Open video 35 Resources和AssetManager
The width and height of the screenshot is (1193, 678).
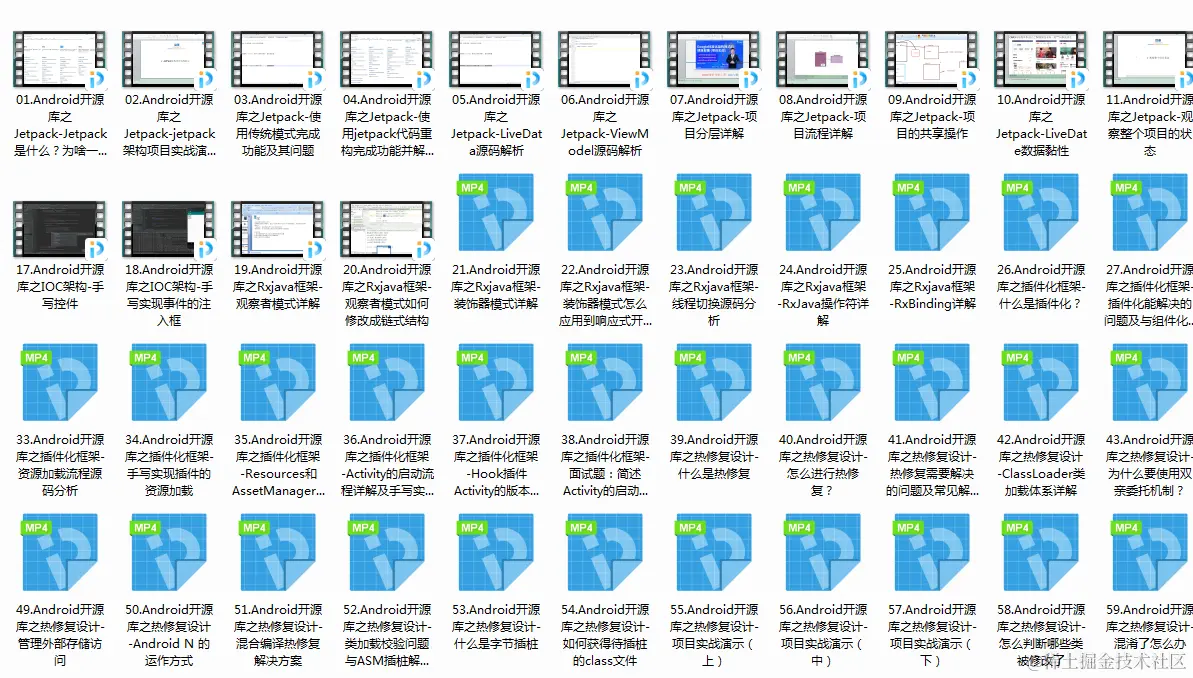pos(278,383)
